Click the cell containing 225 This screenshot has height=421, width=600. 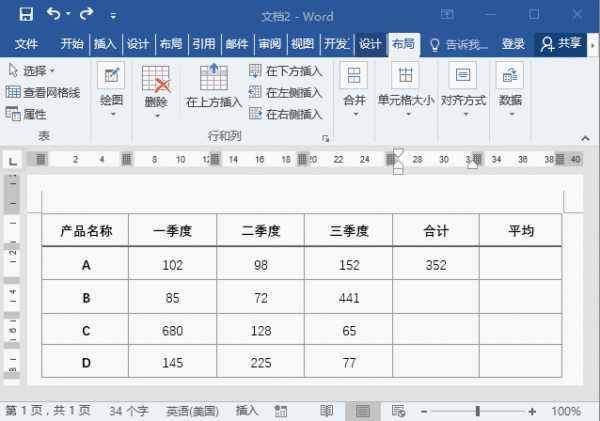[x=261, y=362]
